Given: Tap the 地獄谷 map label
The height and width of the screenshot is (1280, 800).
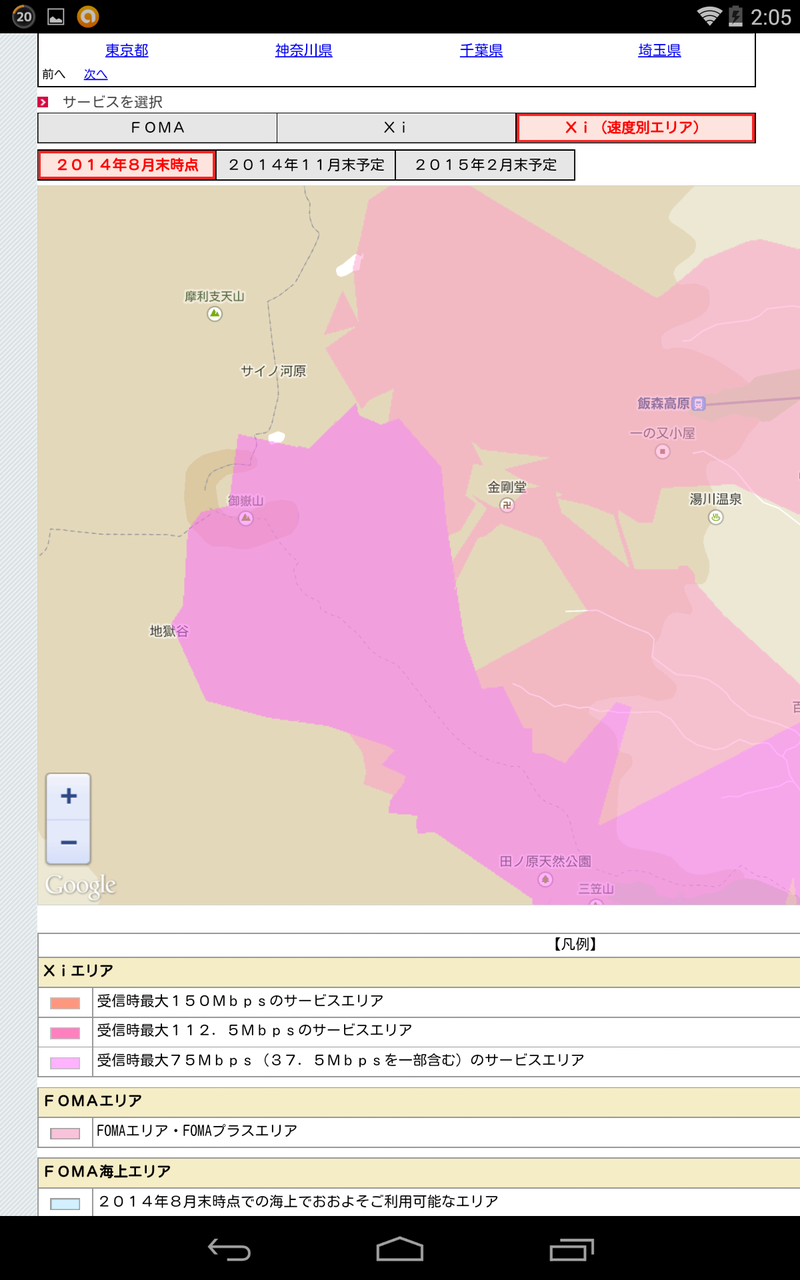Looking at the screenshot, I should tap(169, 631).
